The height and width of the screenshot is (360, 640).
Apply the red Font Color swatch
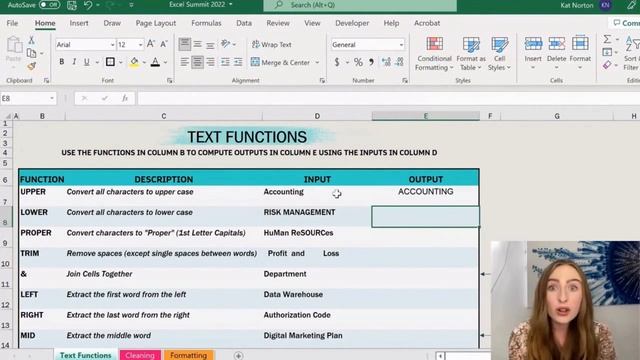155,62
